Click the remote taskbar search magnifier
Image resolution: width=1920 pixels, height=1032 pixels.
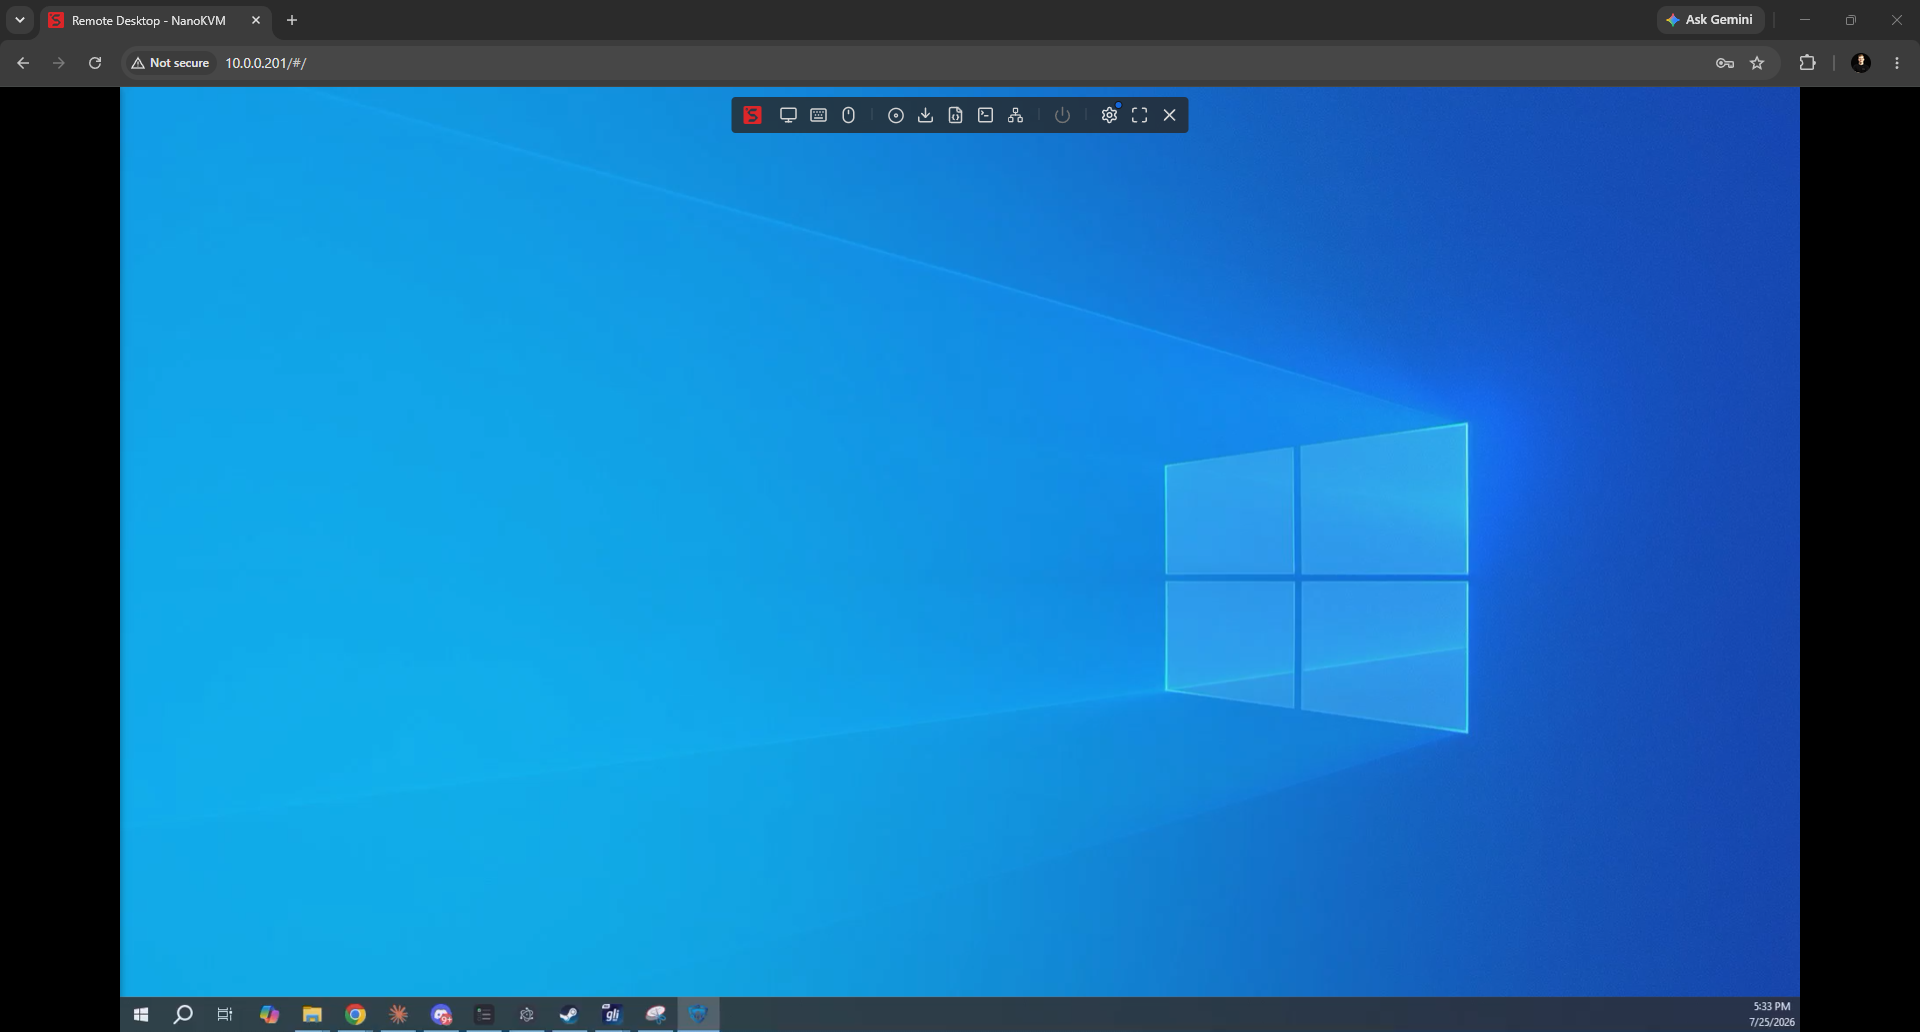pyautogui.click(x=183, y=1014)
